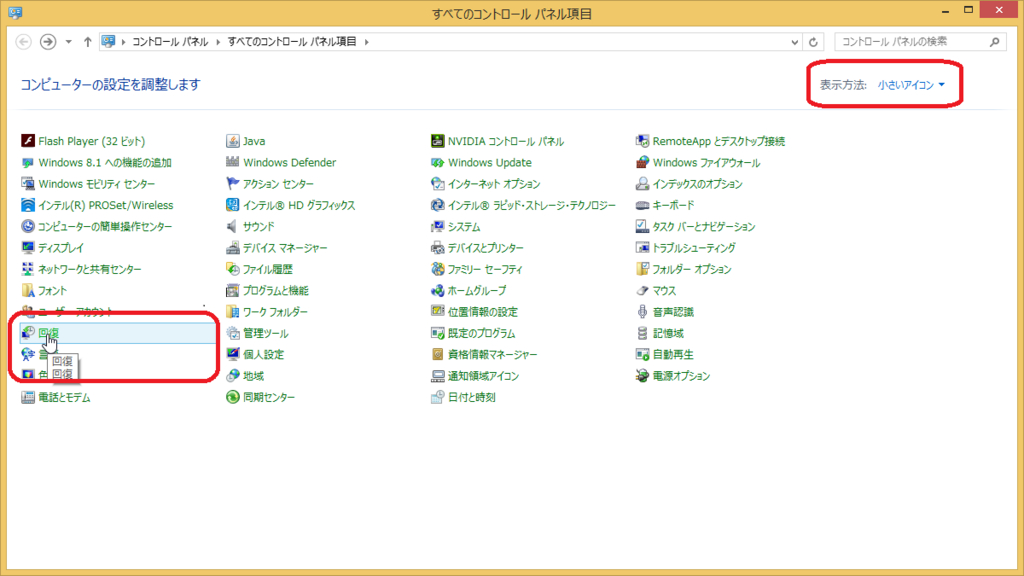Click the コントロール パネル breadcrumb
Screen dimensions: 1024x576
pyautogui.click(x=170, y=42)
